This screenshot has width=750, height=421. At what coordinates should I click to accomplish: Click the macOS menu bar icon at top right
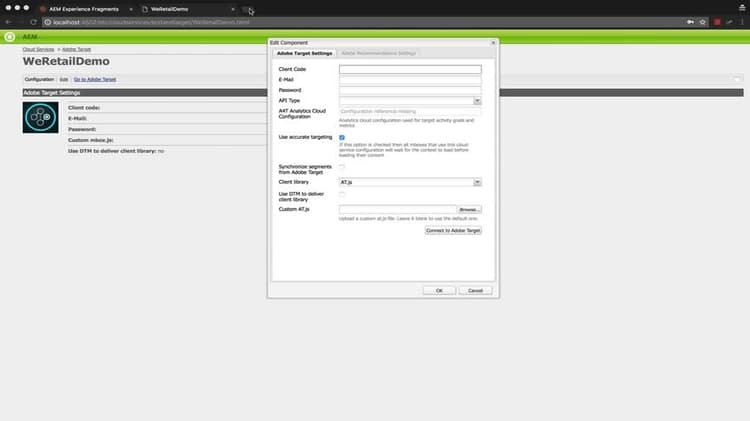coord(742,7)
